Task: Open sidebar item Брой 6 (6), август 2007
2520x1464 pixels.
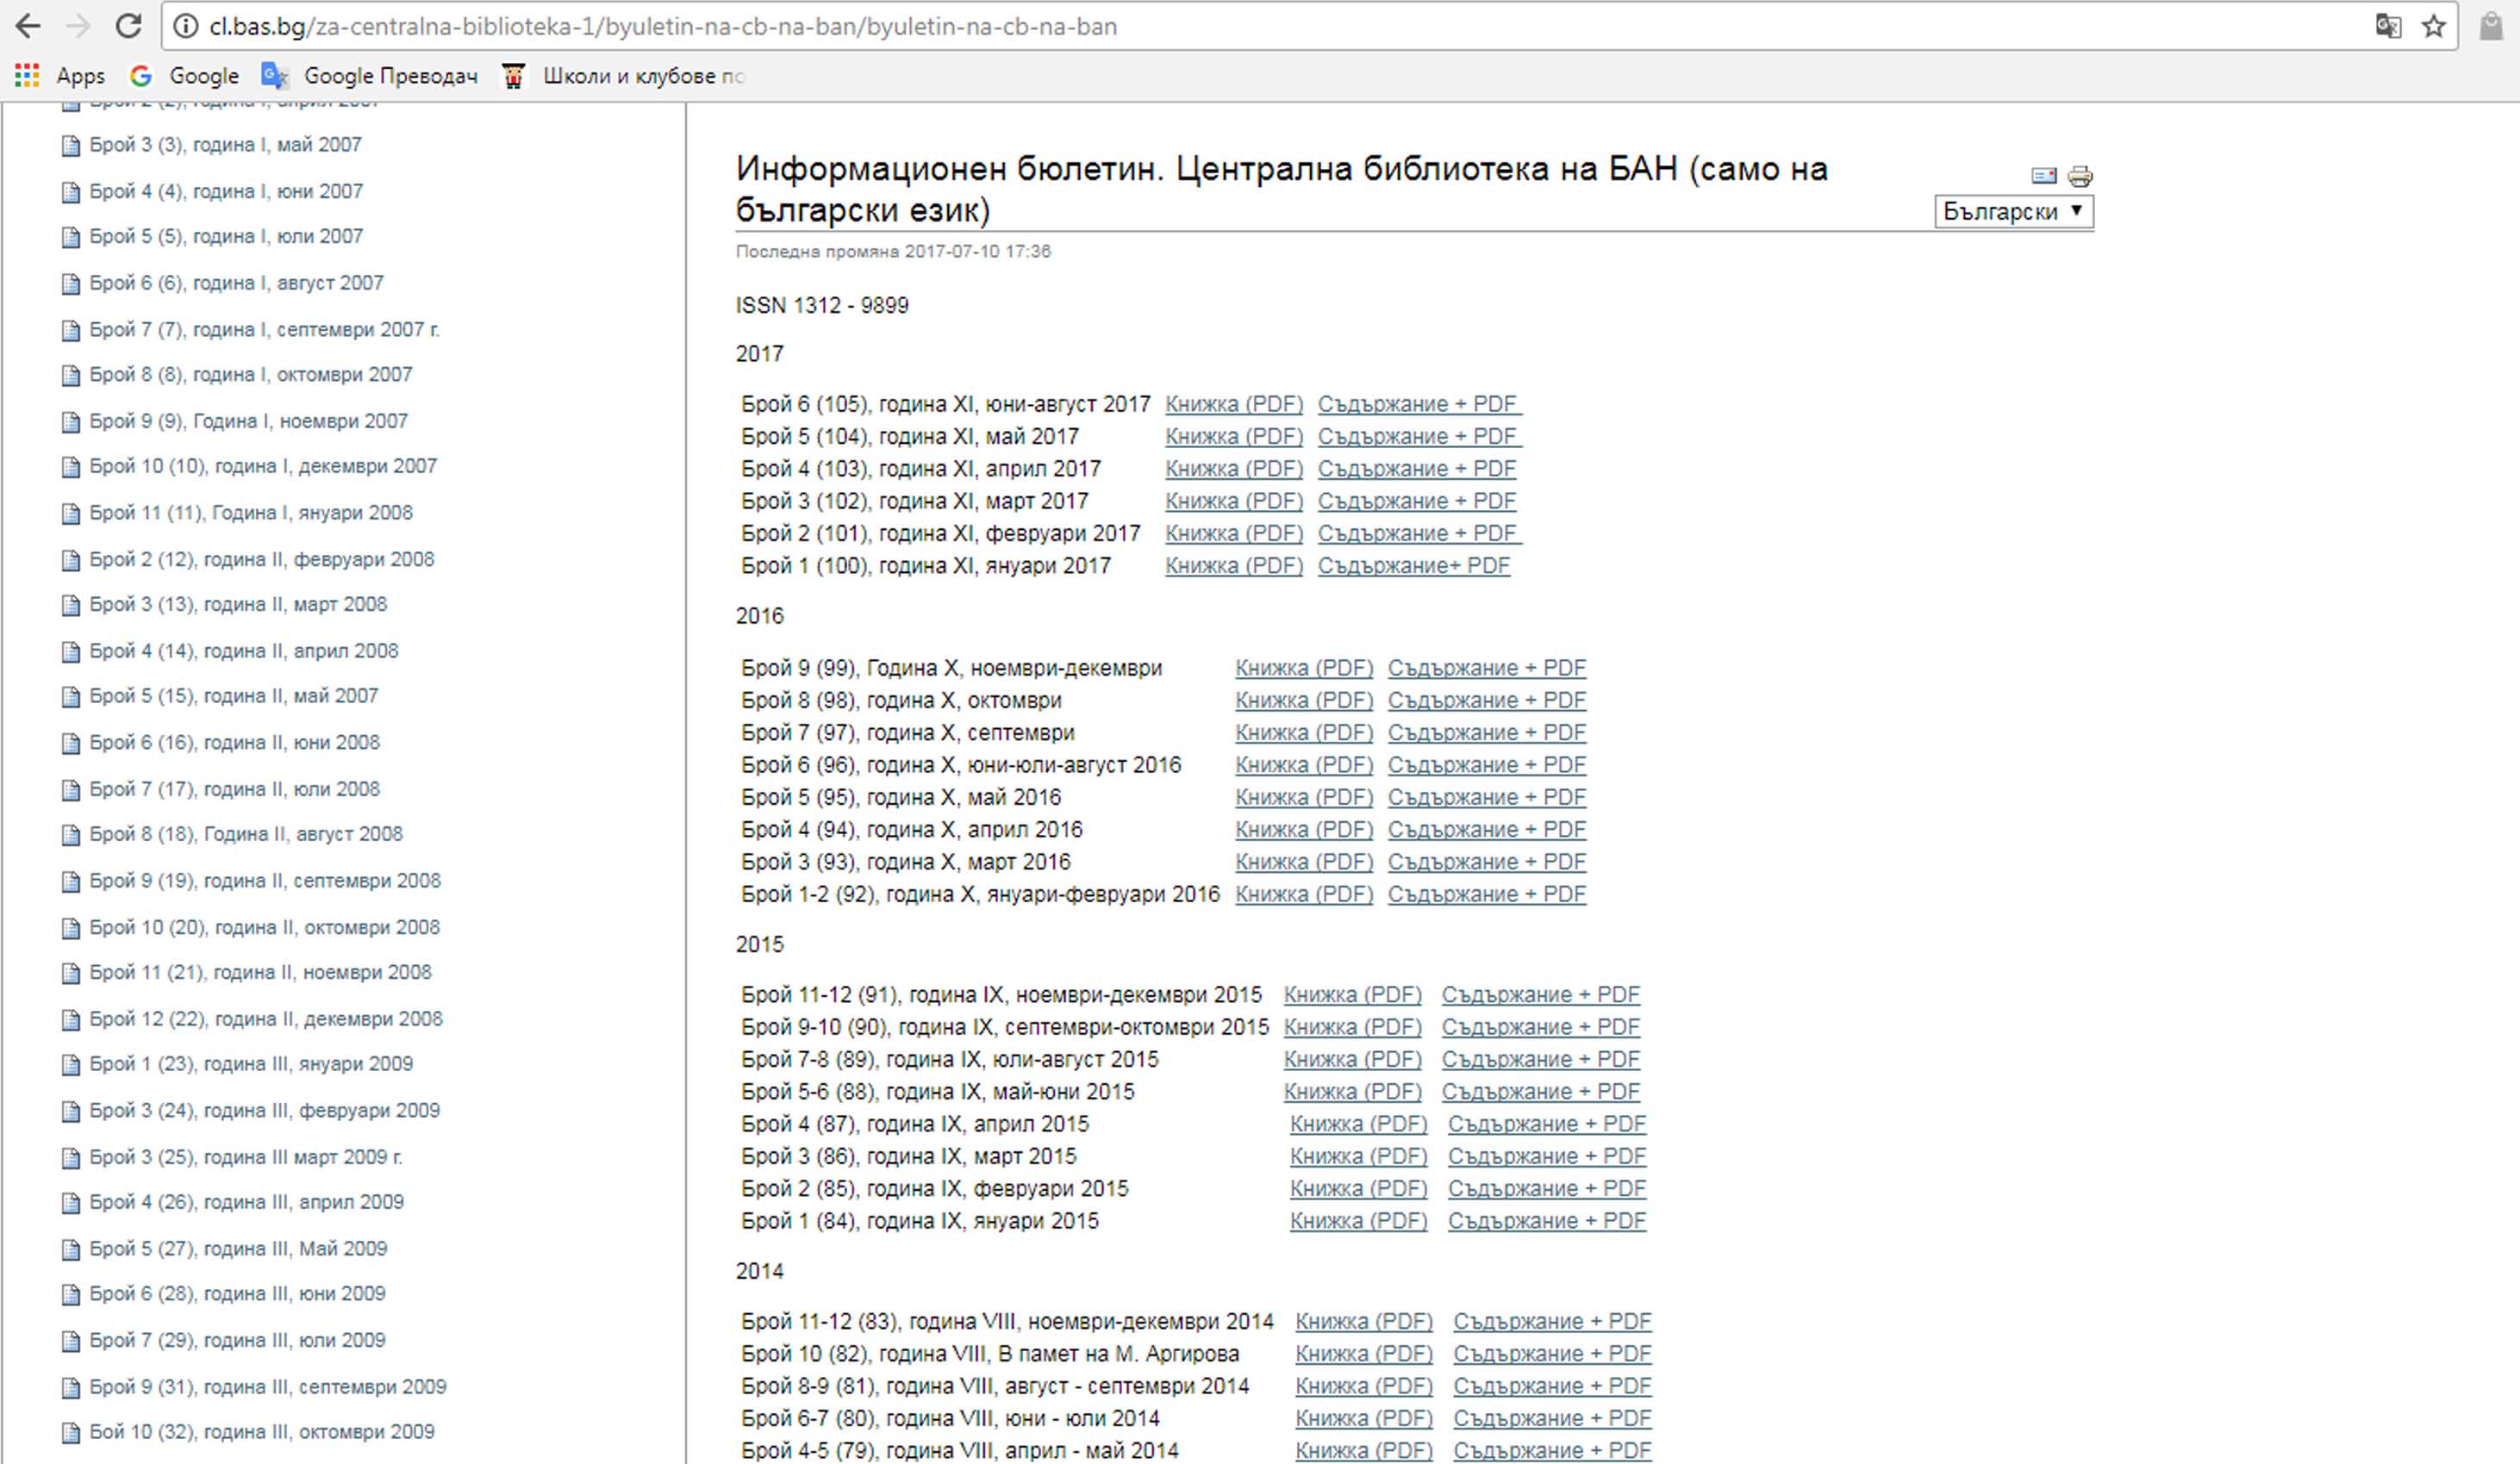Action: 237,283
